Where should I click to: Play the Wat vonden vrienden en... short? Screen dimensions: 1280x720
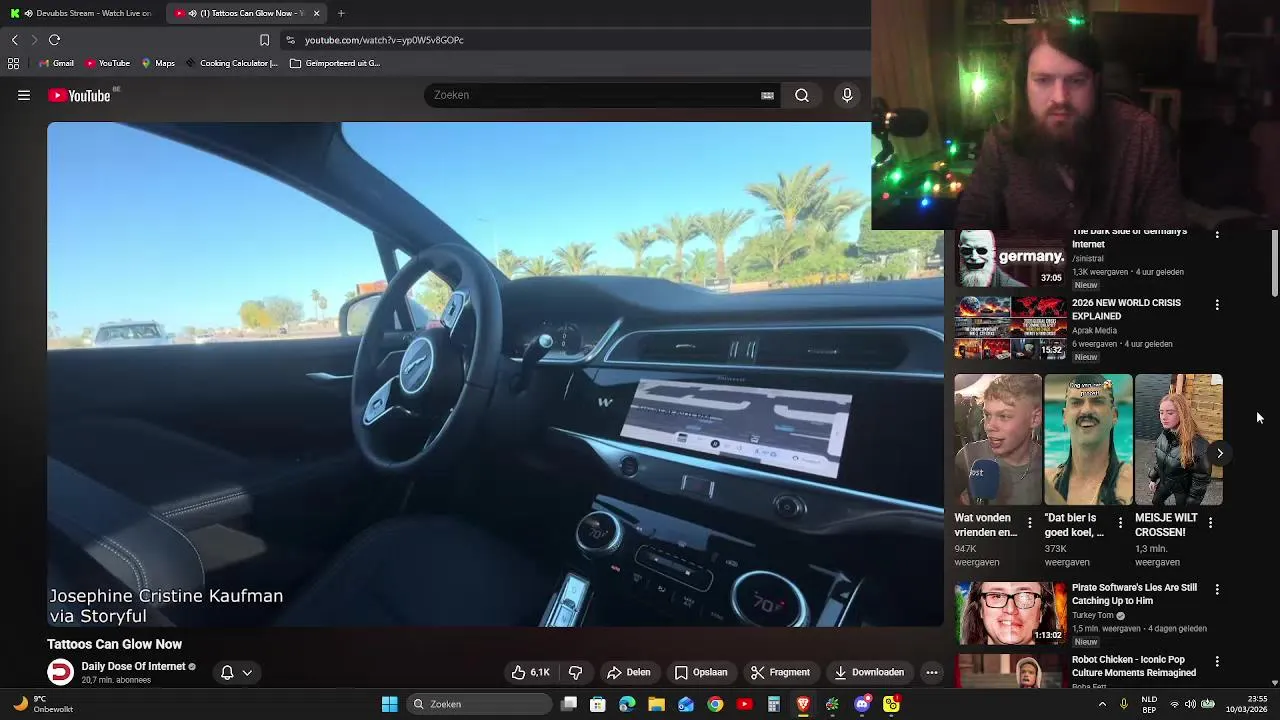997,440
